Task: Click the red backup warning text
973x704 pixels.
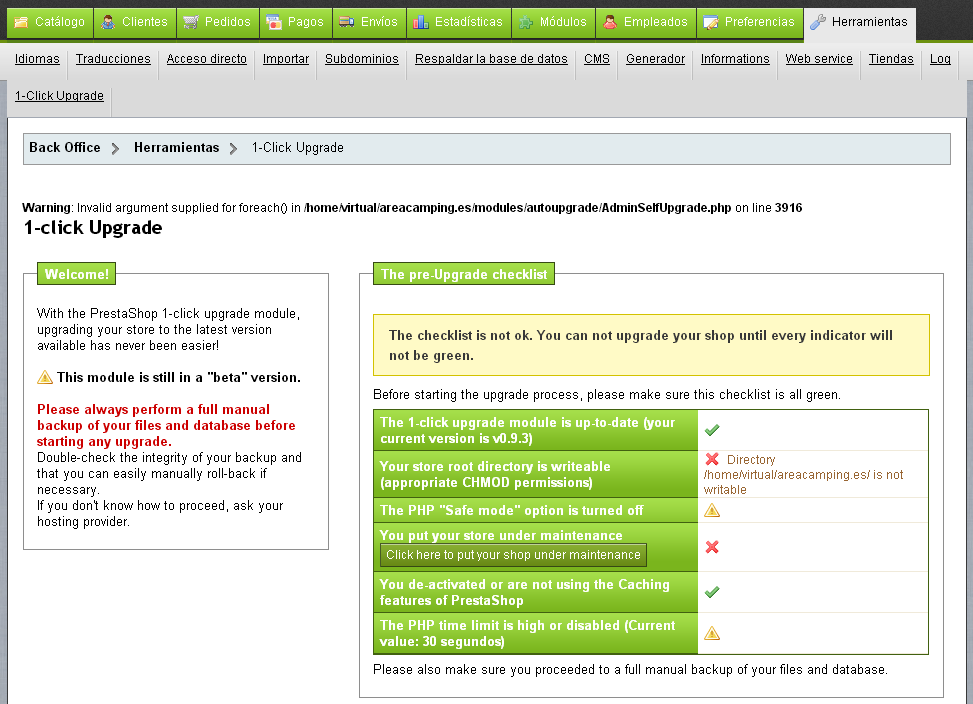Action: click(166, 426)
